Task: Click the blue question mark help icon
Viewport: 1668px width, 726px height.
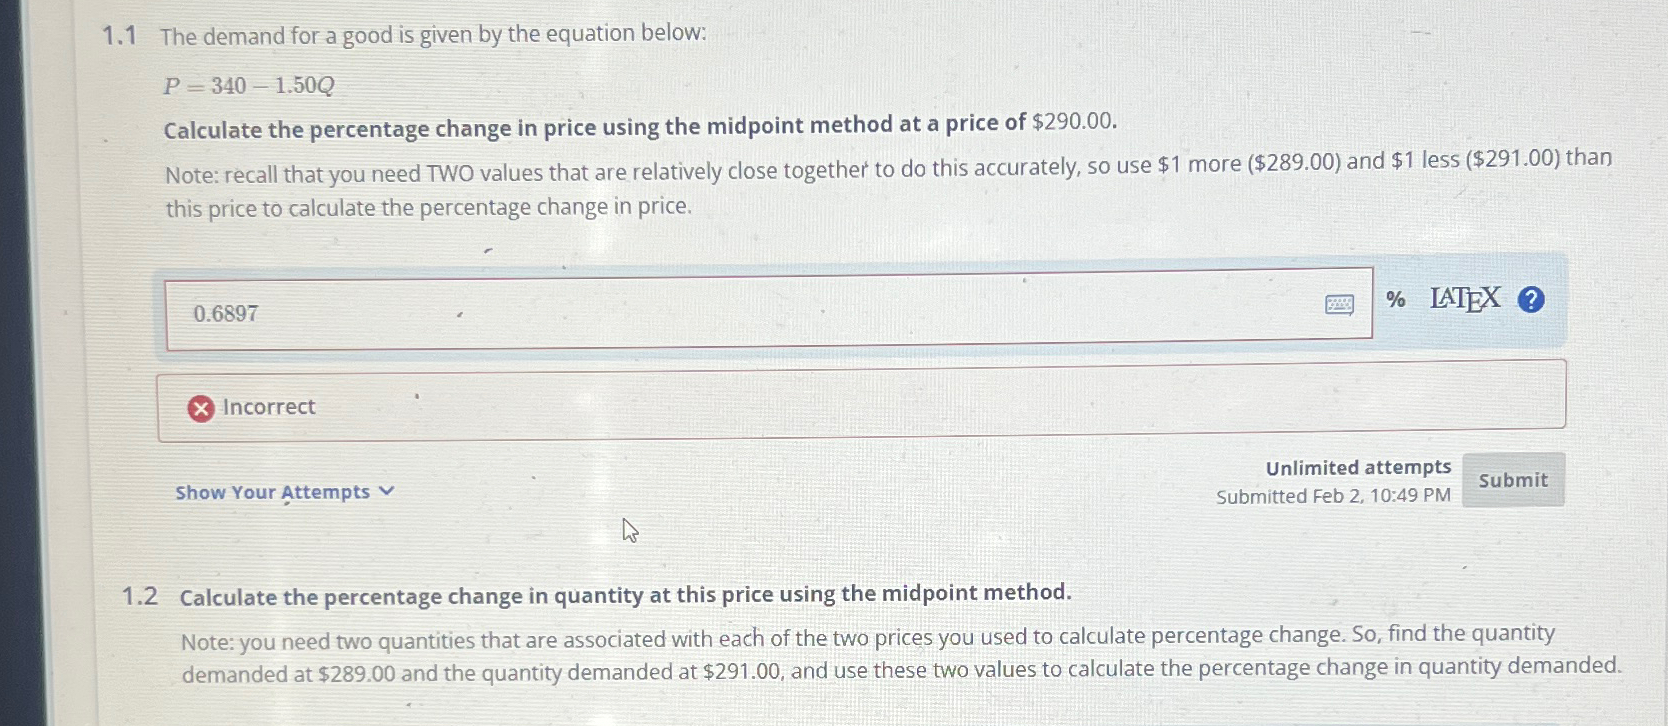Action: coord(1529,298)
